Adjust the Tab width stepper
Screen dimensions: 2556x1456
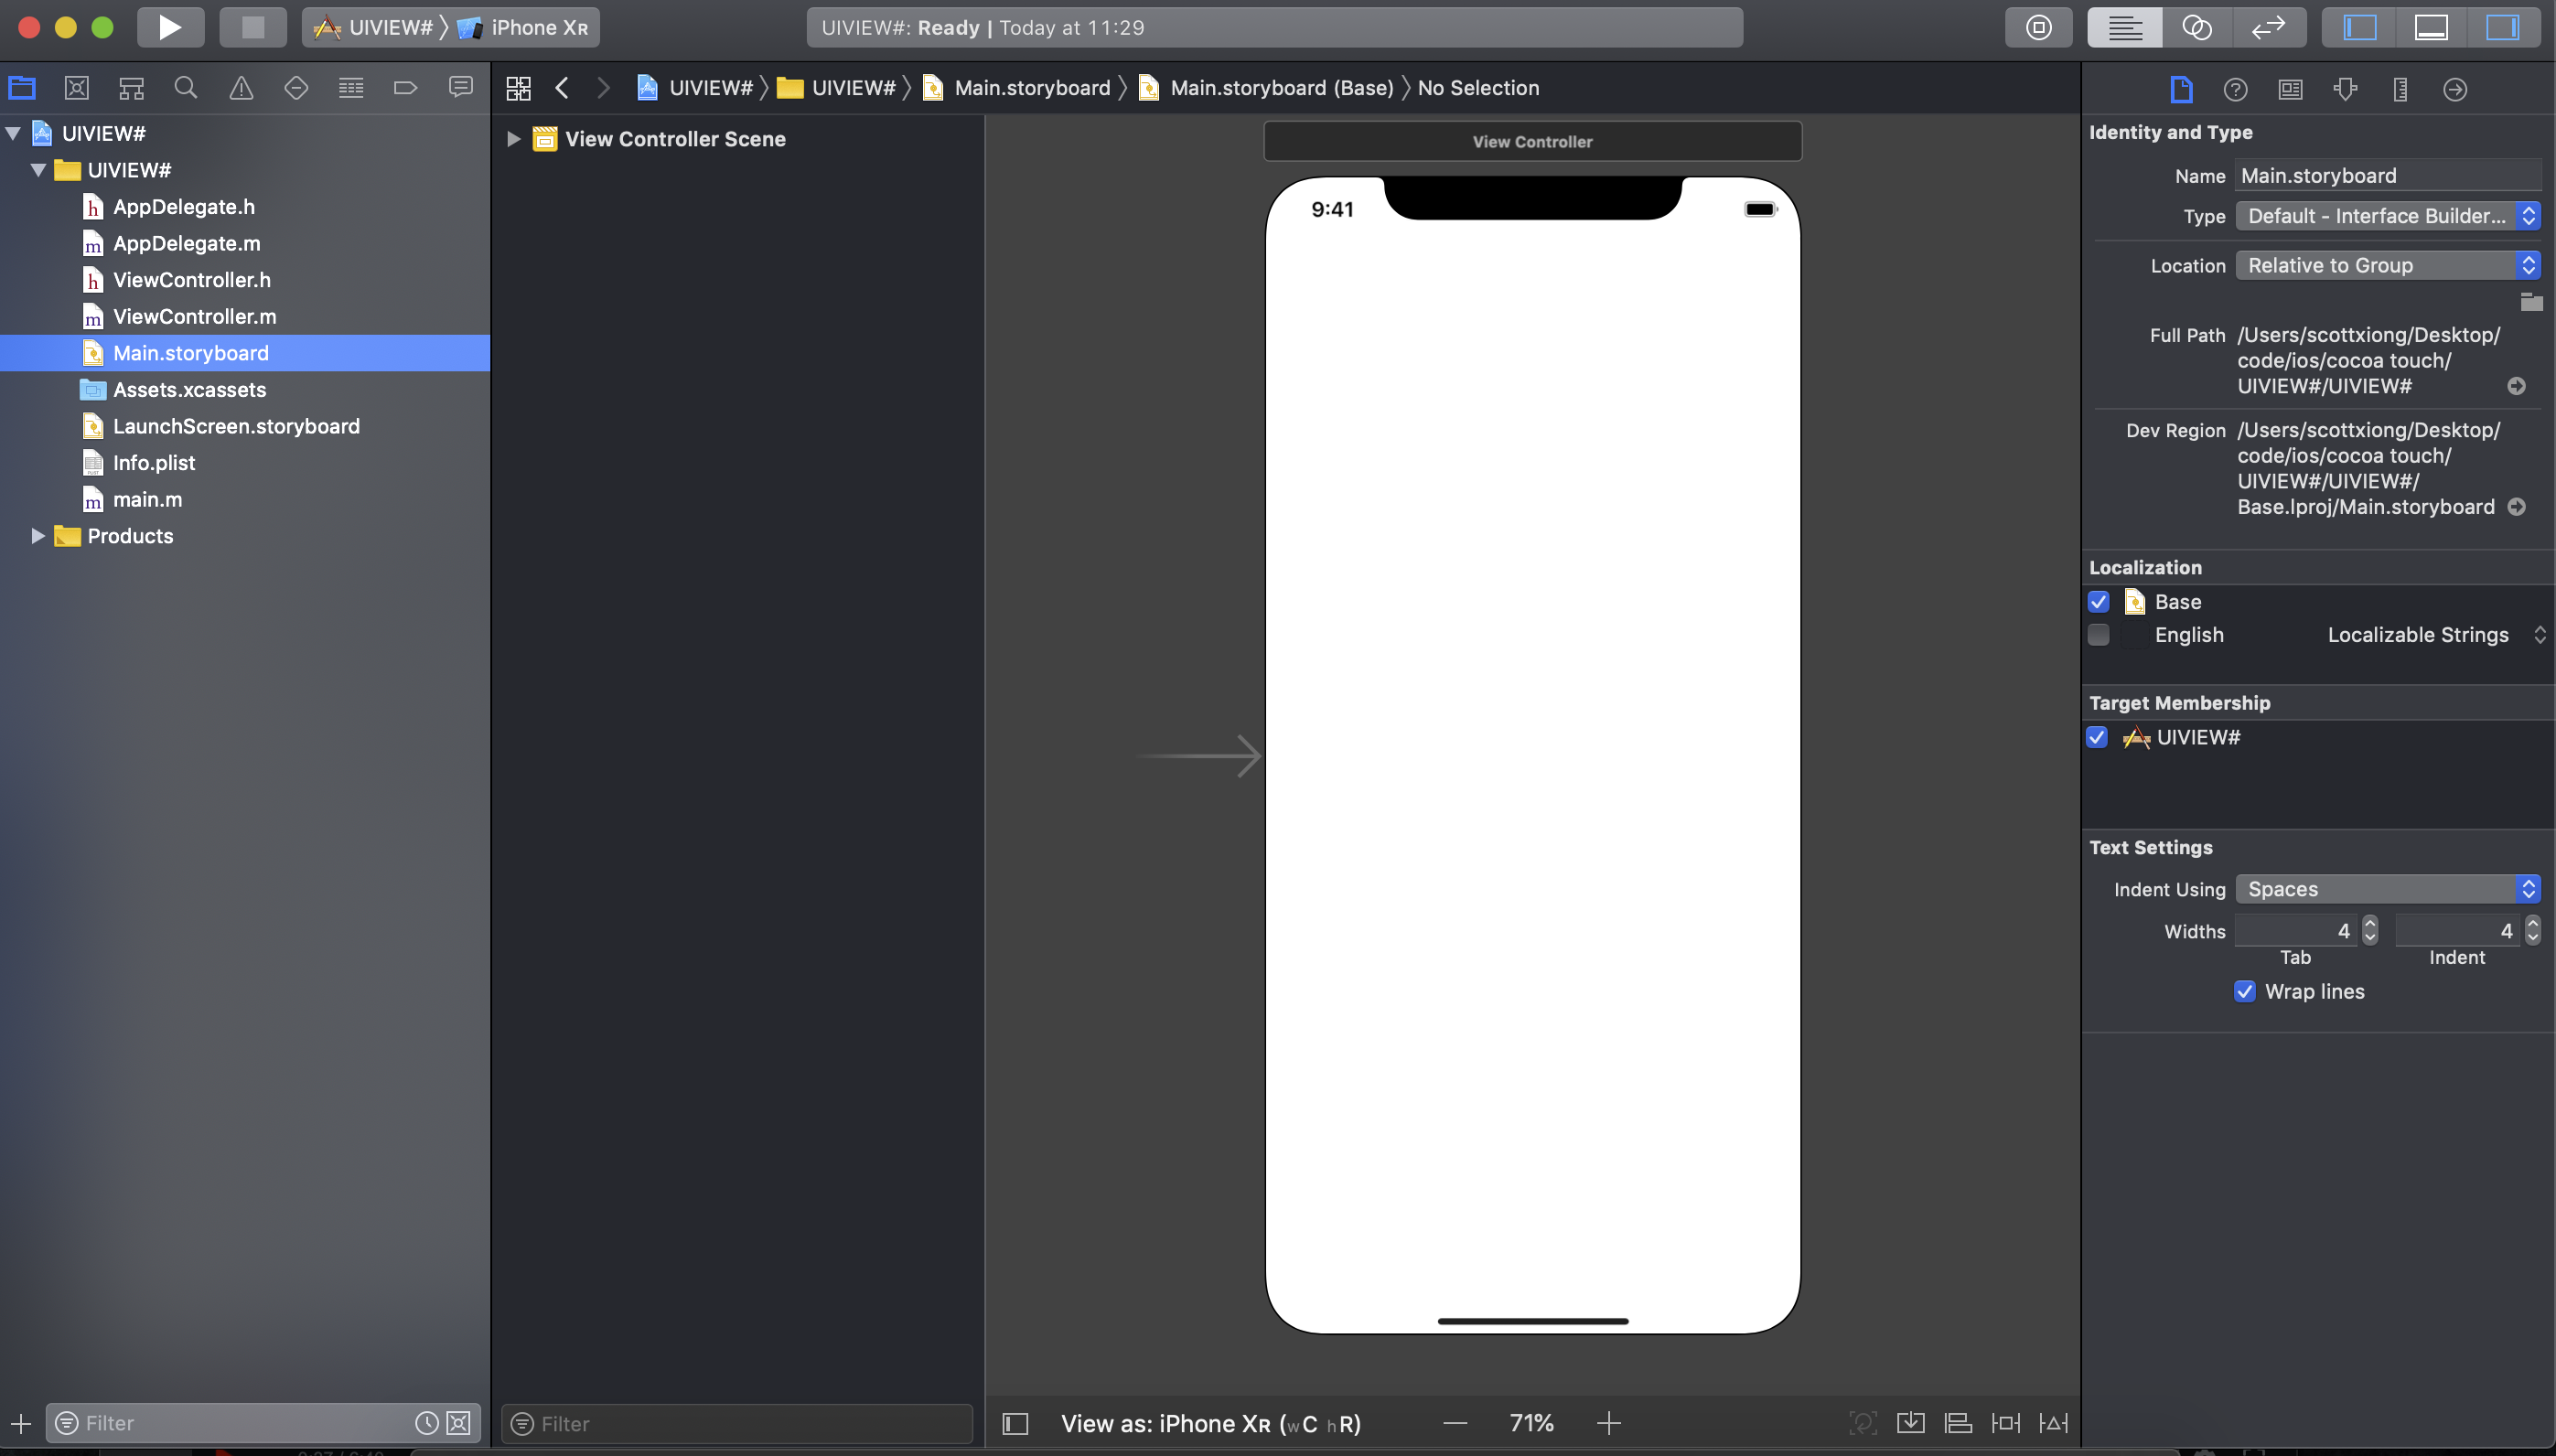pyautogui.click(x=2370, y=931)
